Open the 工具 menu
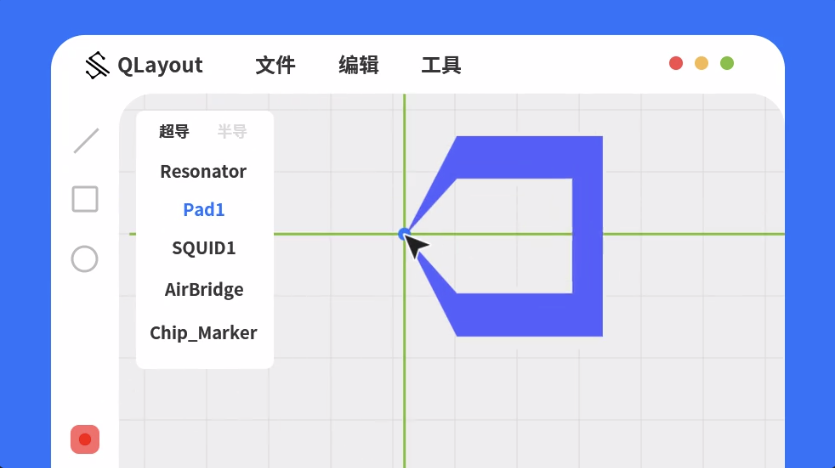This screenshot has height=468, width=835. point(441,65)
